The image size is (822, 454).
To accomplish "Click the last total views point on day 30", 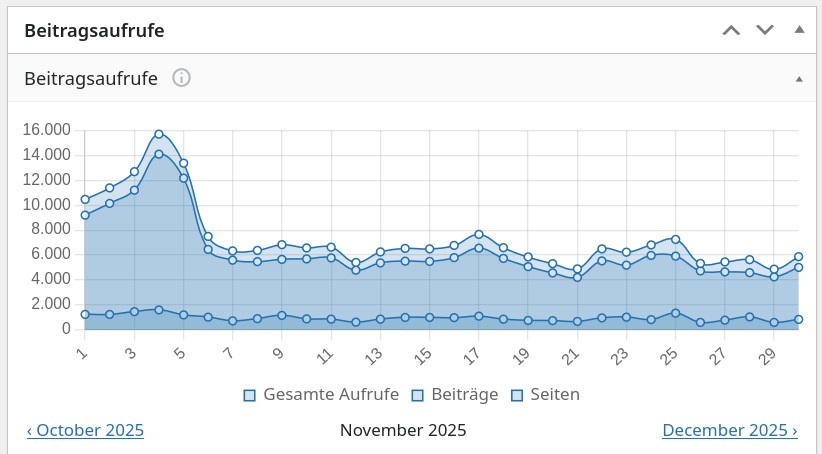I will (799, 257).
